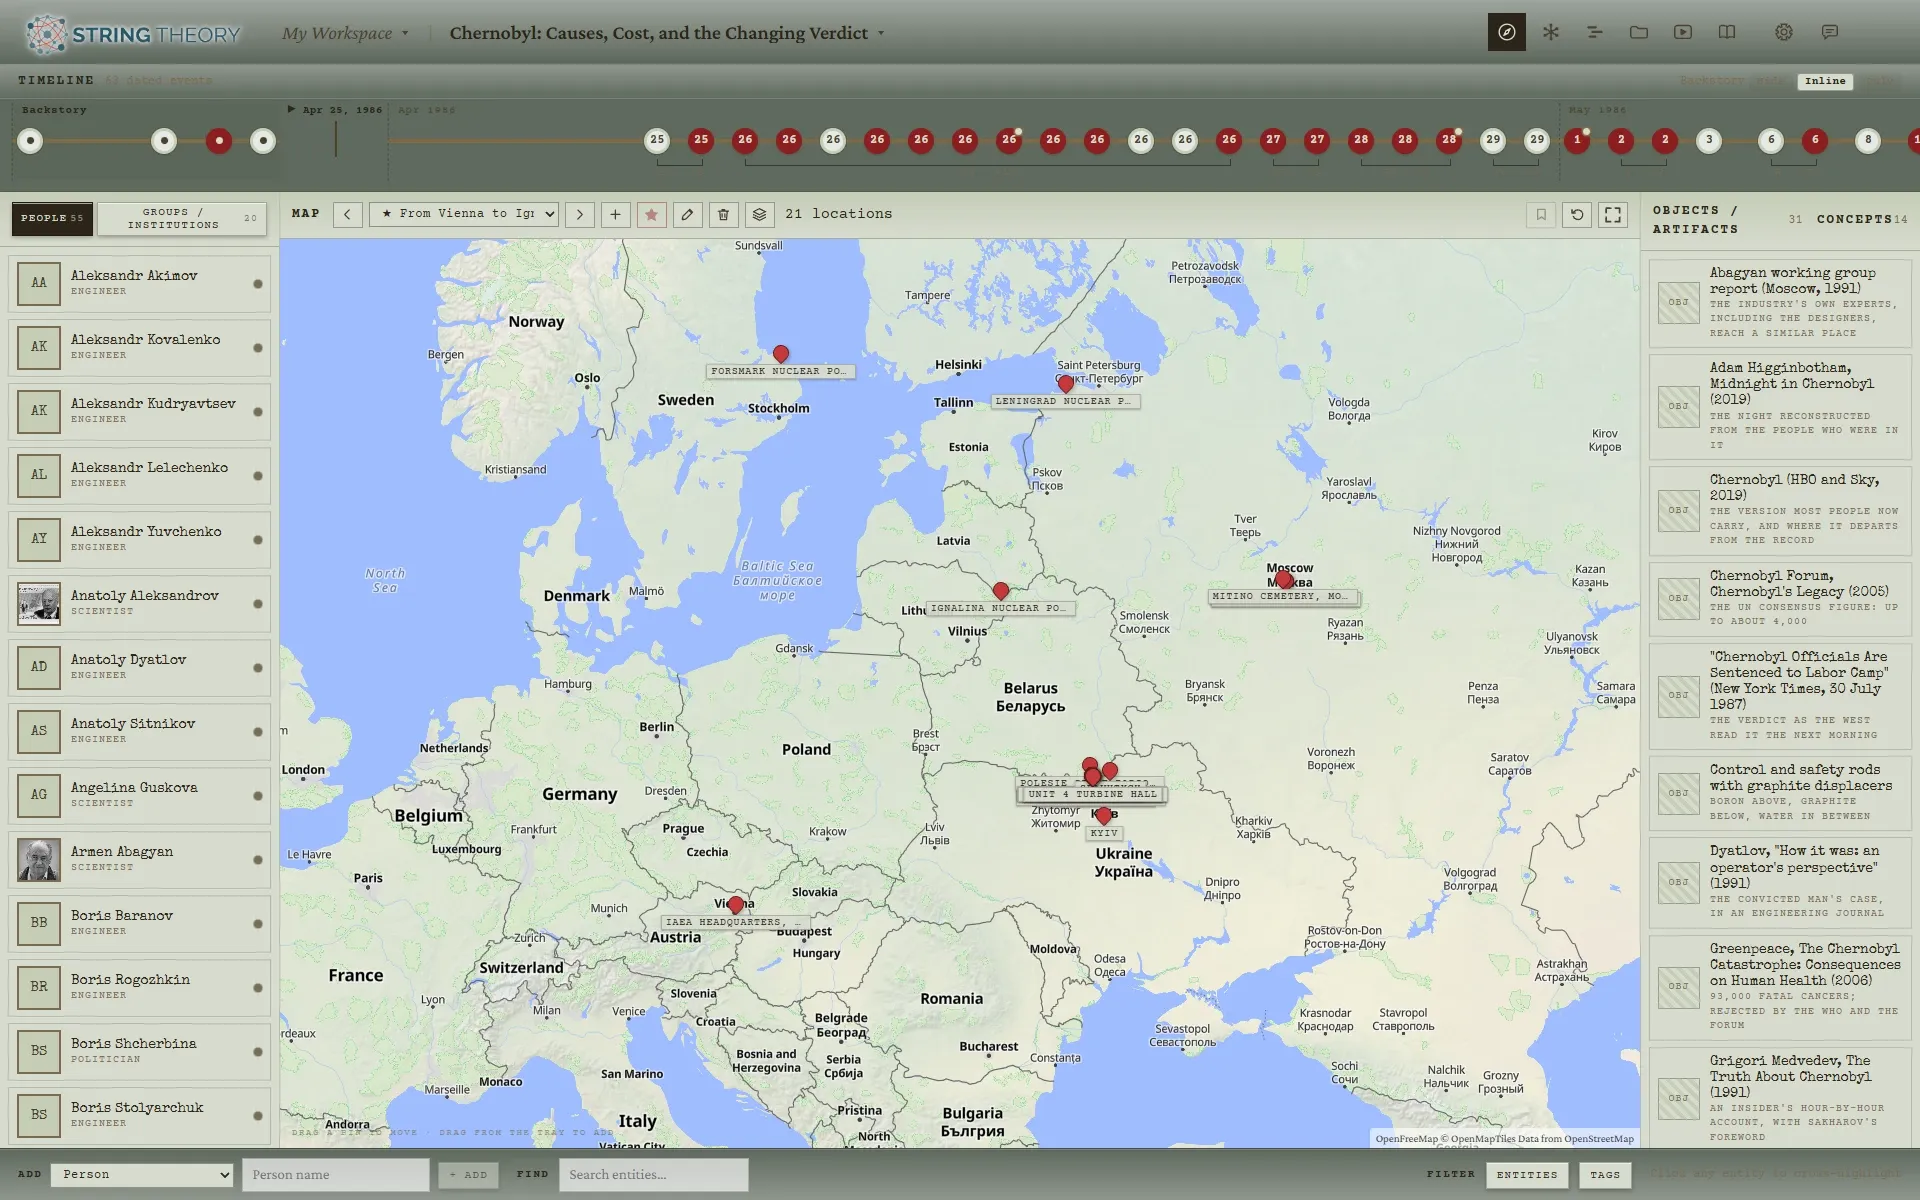Click the String Theory logo
1920x1200 pixels.
(x=133, y=34)
